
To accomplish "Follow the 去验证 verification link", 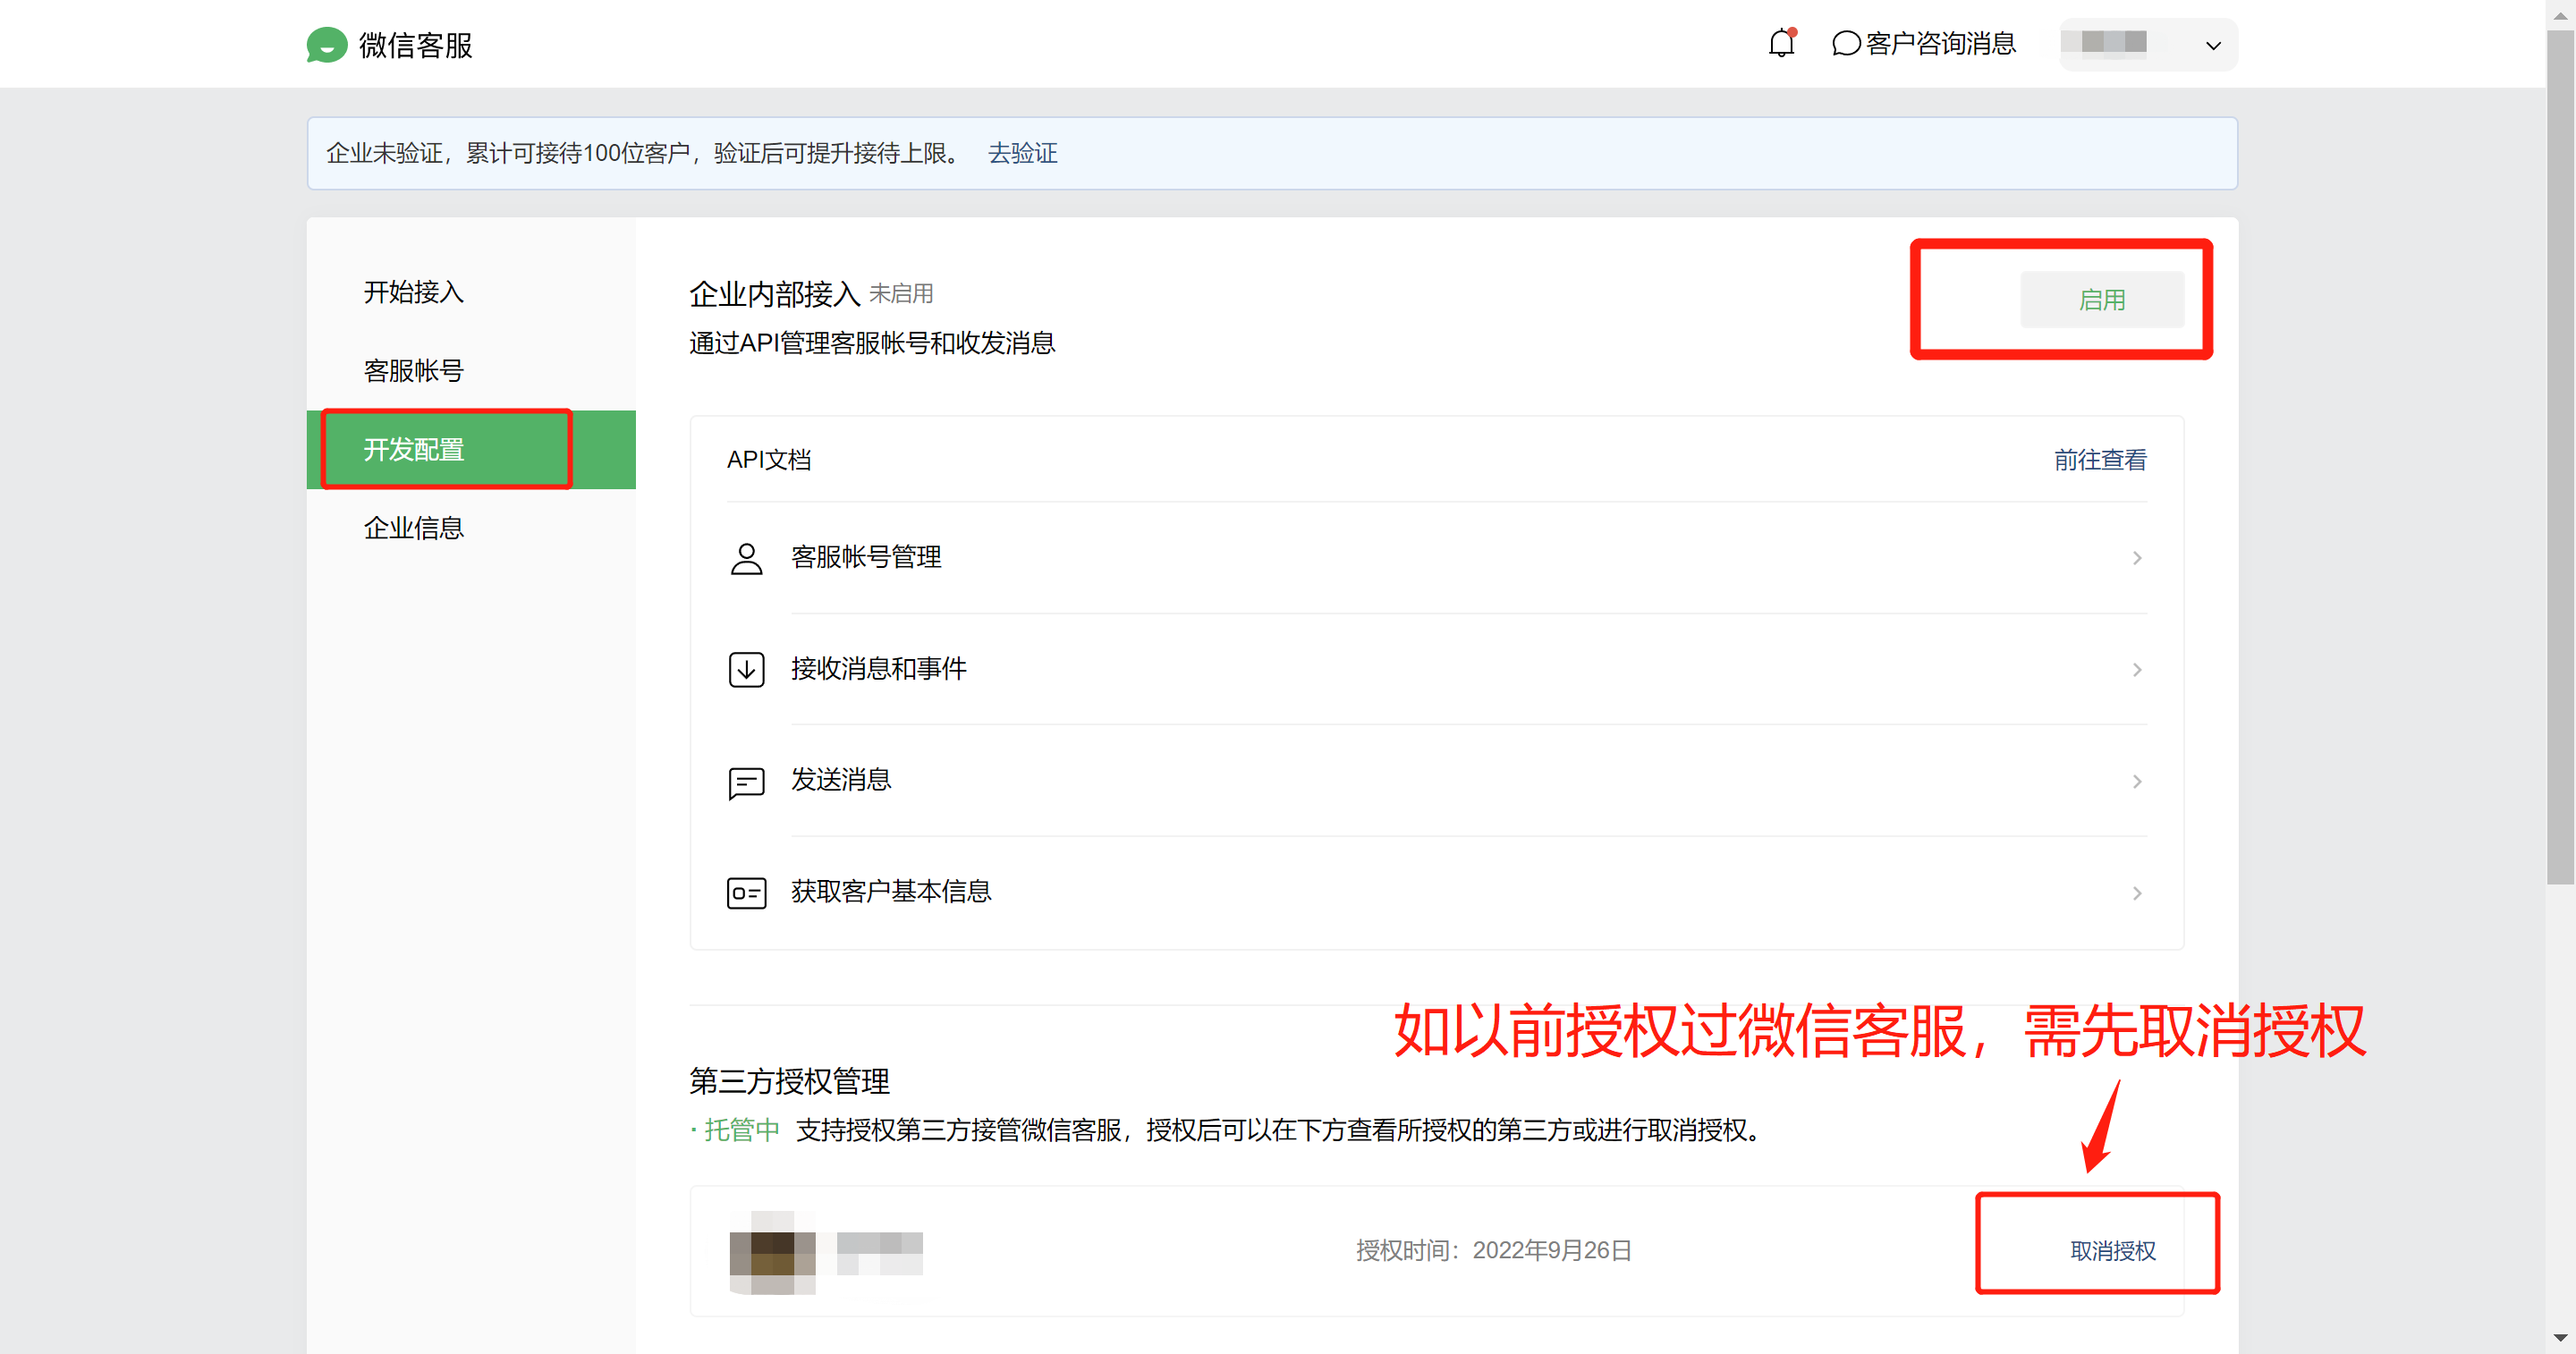I will tap(1022, 153).
